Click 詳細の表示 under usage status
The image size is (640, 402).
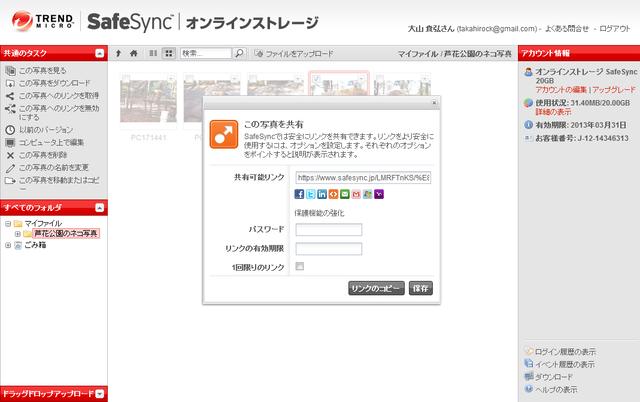[x=553, y=112]
